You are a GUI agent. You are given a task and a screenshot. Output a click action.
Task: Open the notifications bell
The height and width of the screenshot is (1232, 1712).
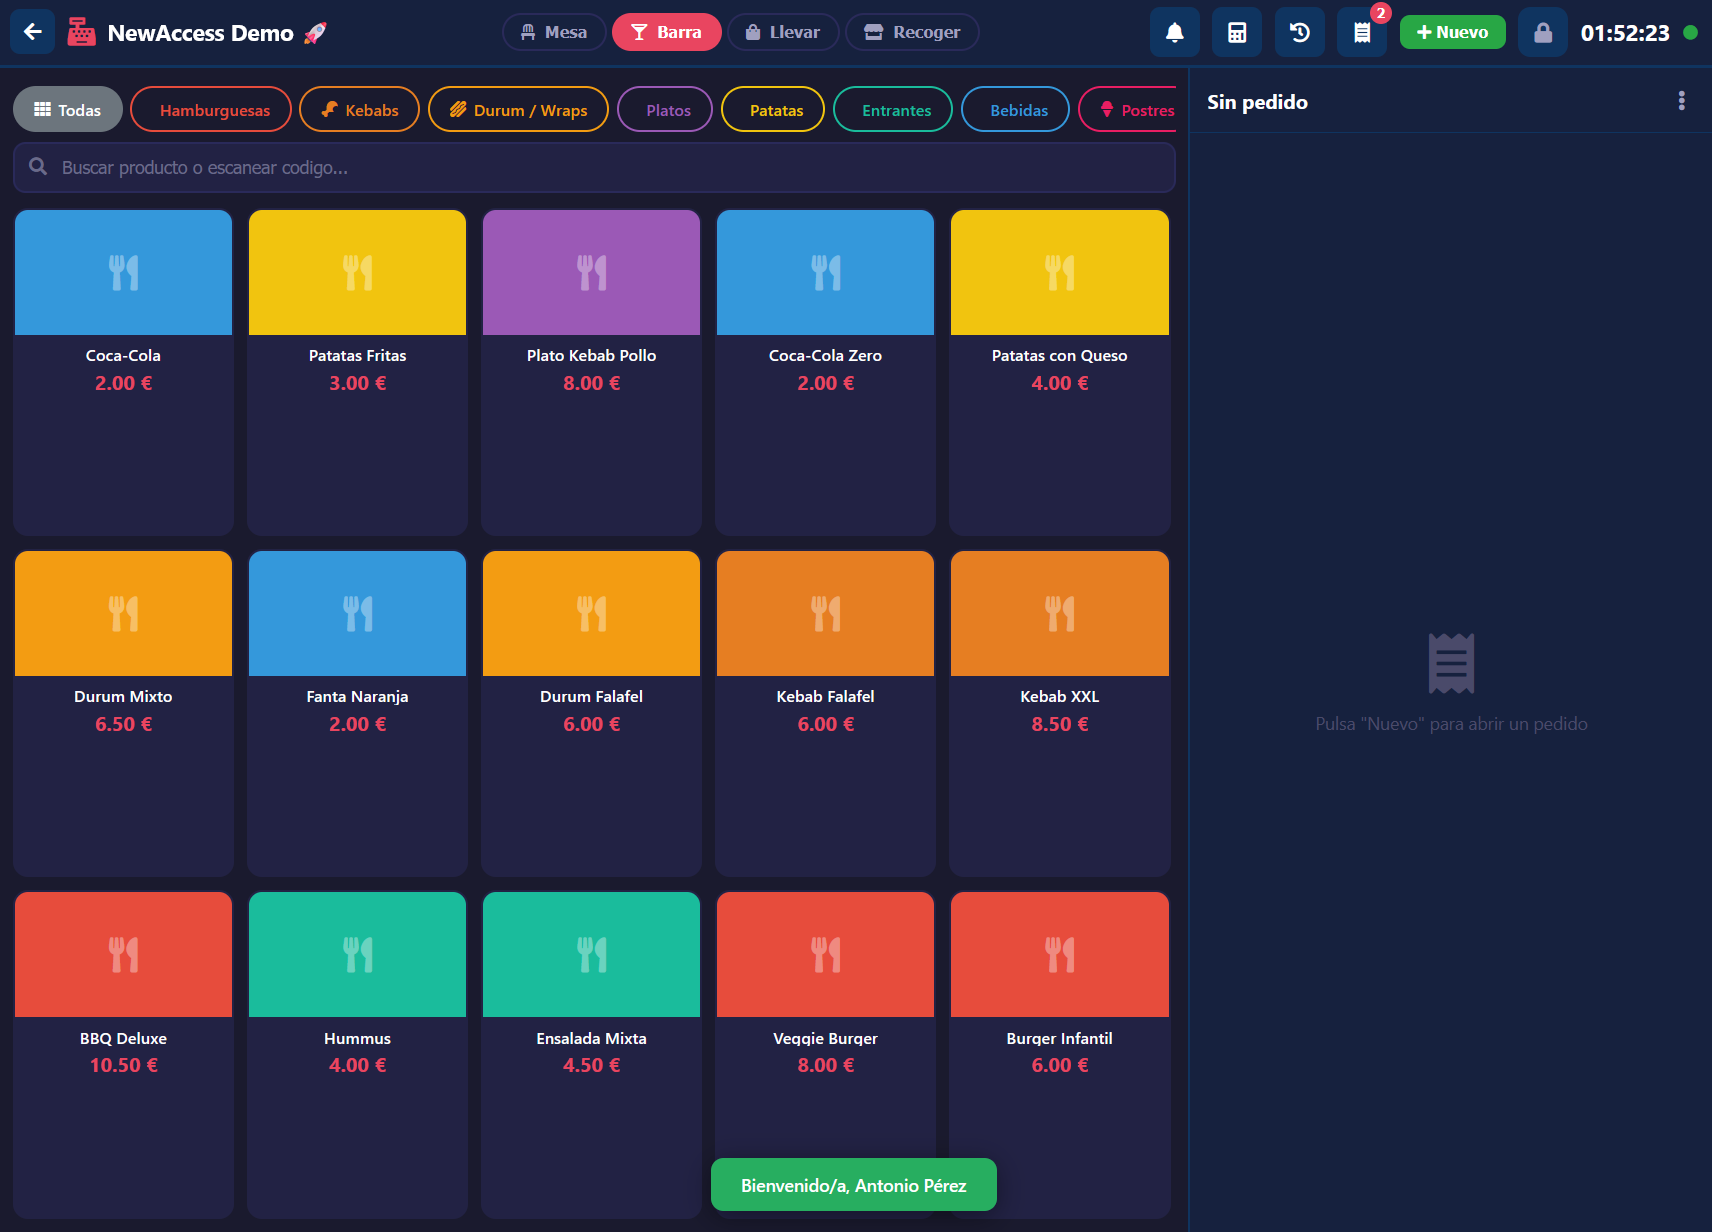coord(1175,33)
